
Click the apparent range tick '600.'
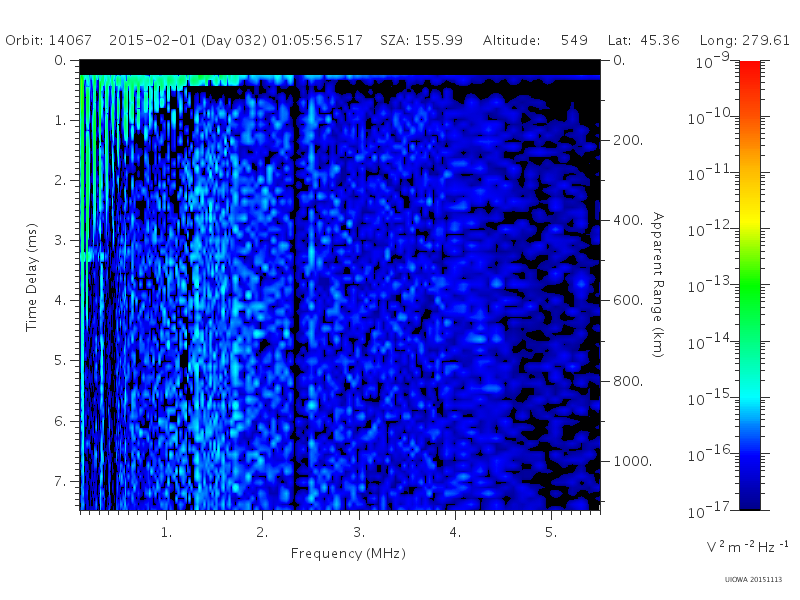click(x=628, y=301)
